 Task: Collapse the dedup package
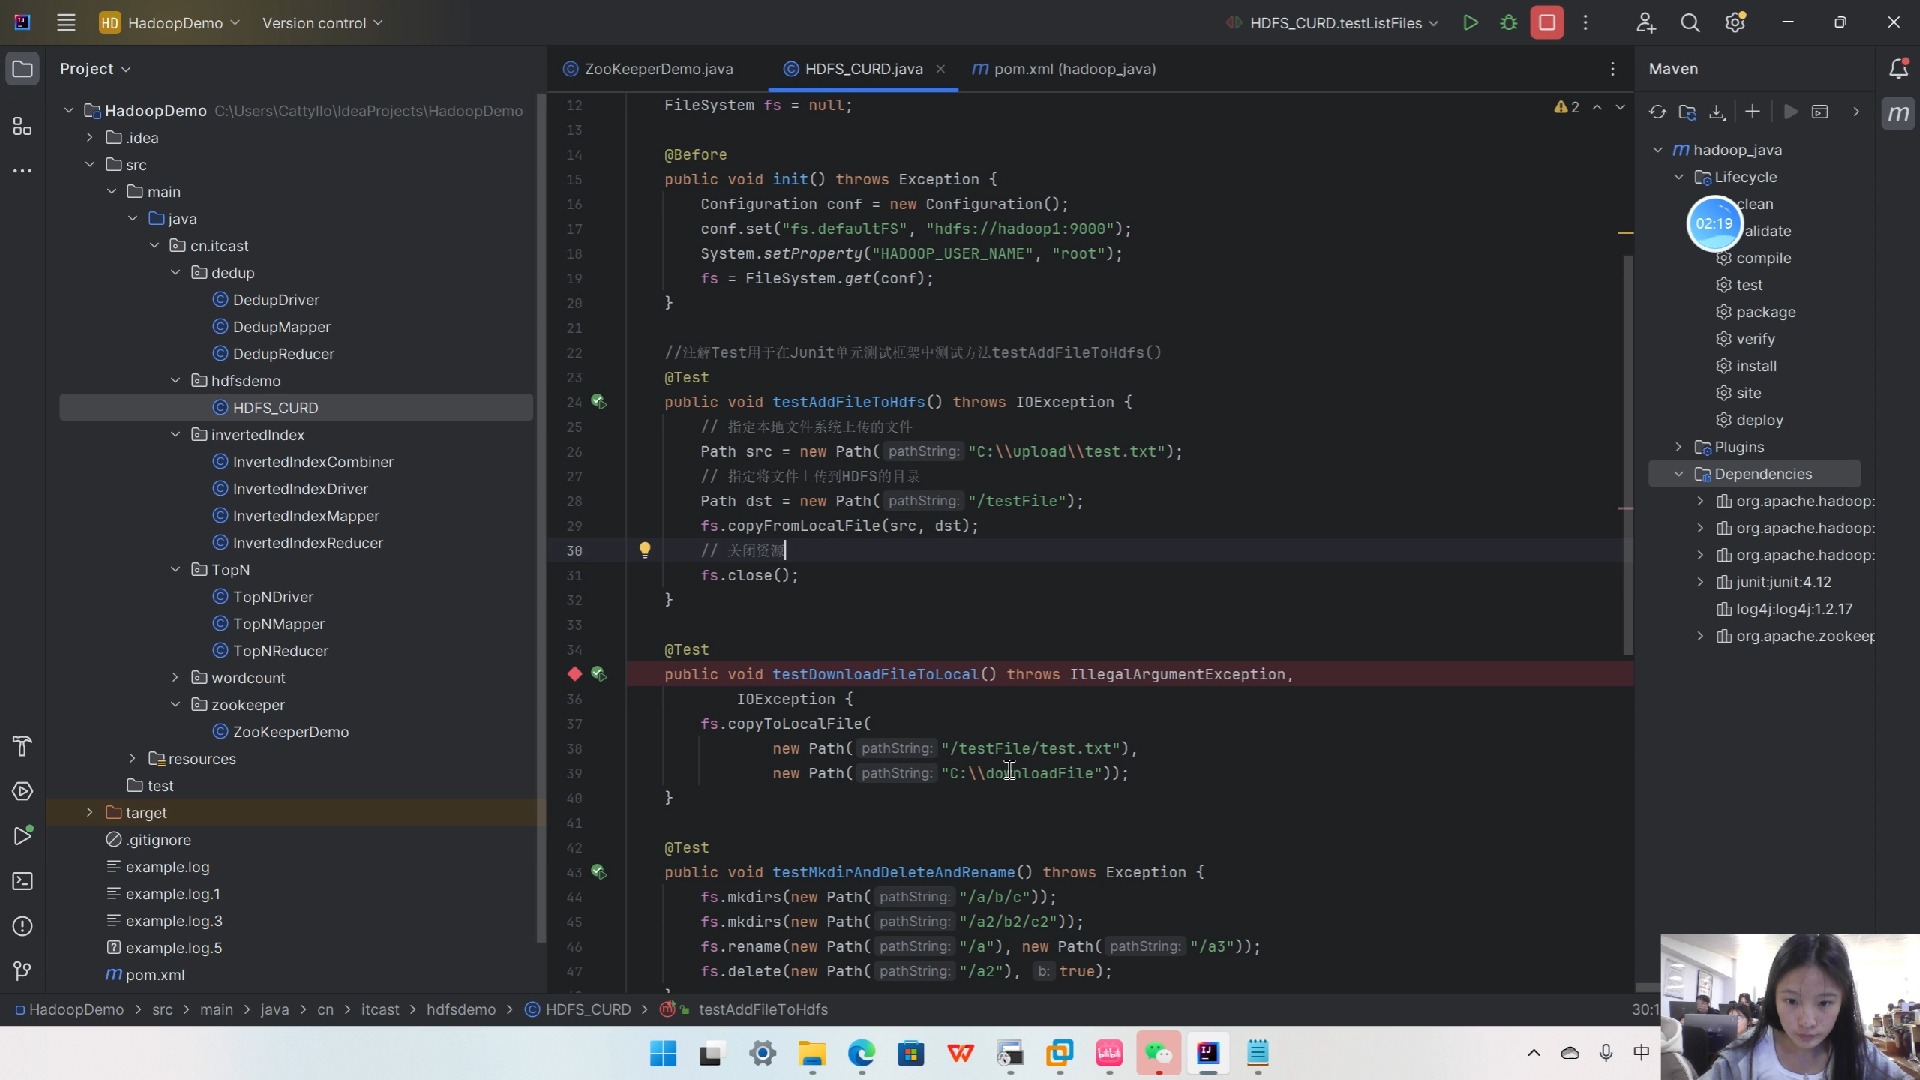(x=175, y=273)
